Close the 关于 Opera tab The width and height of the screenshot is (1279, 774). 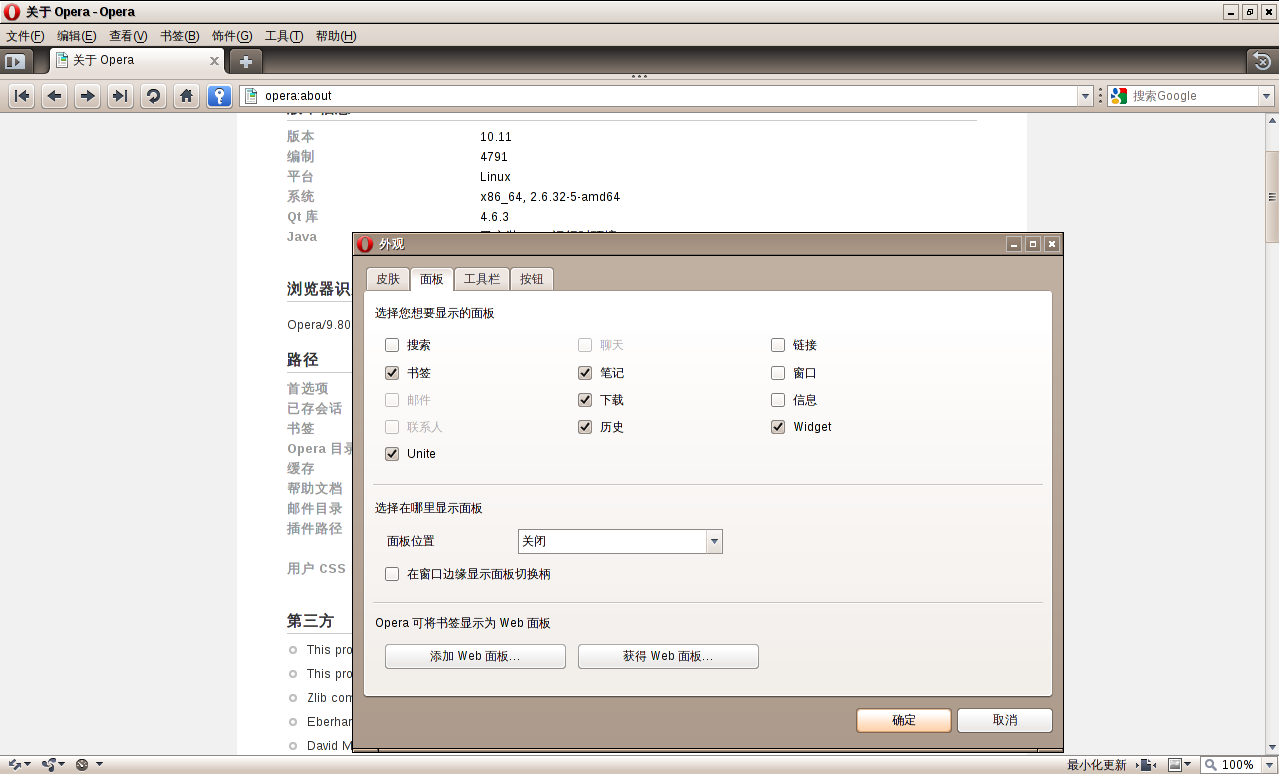tap(214, 61)
